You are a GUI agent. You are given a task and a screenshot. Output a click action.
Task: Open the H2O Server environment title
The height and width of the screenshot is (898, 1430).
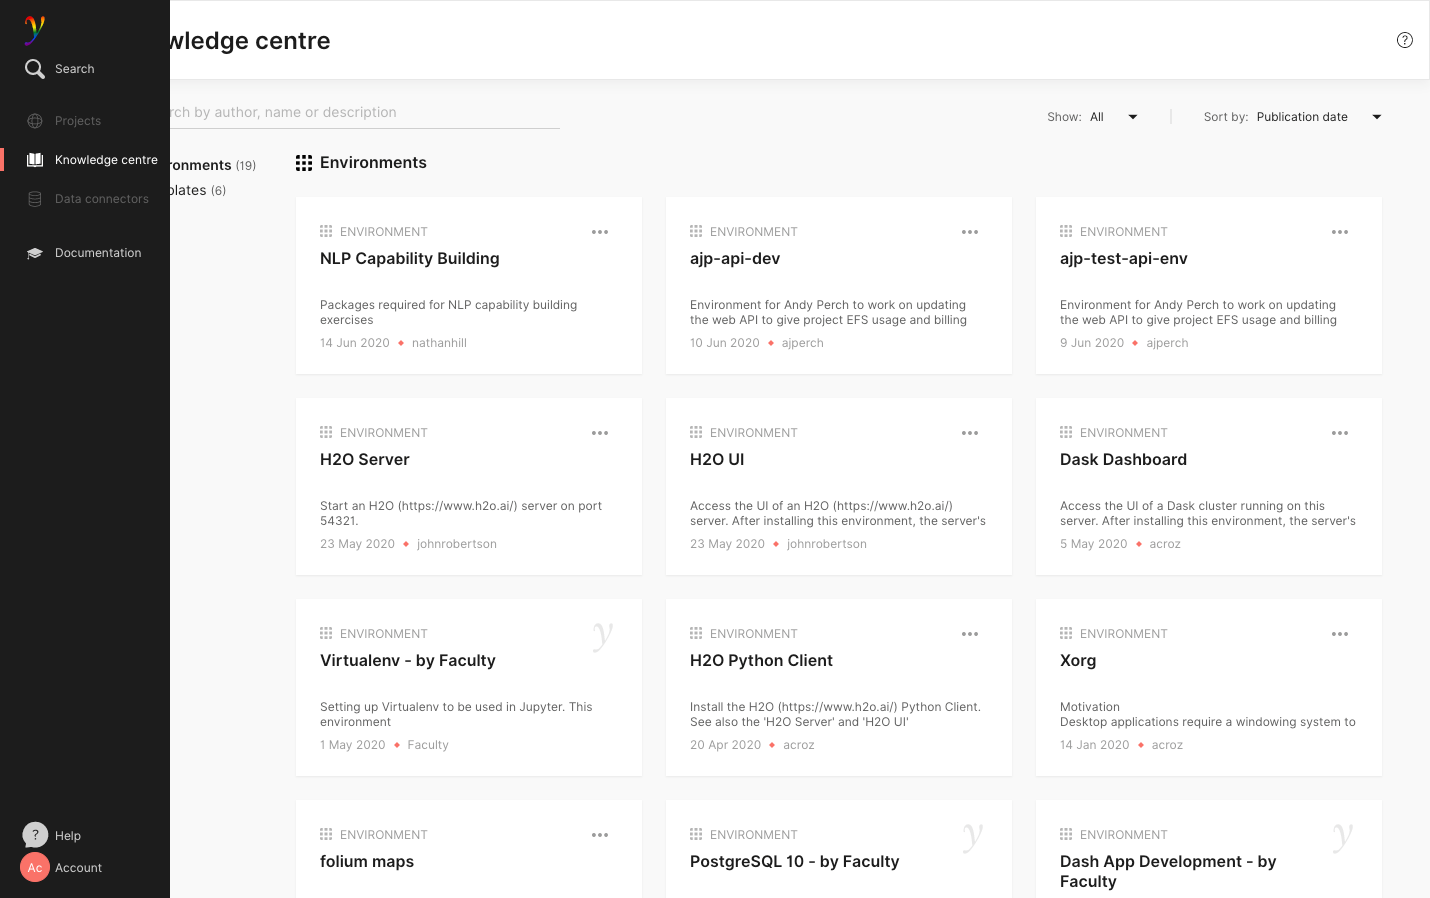click(x=365, y=460)
